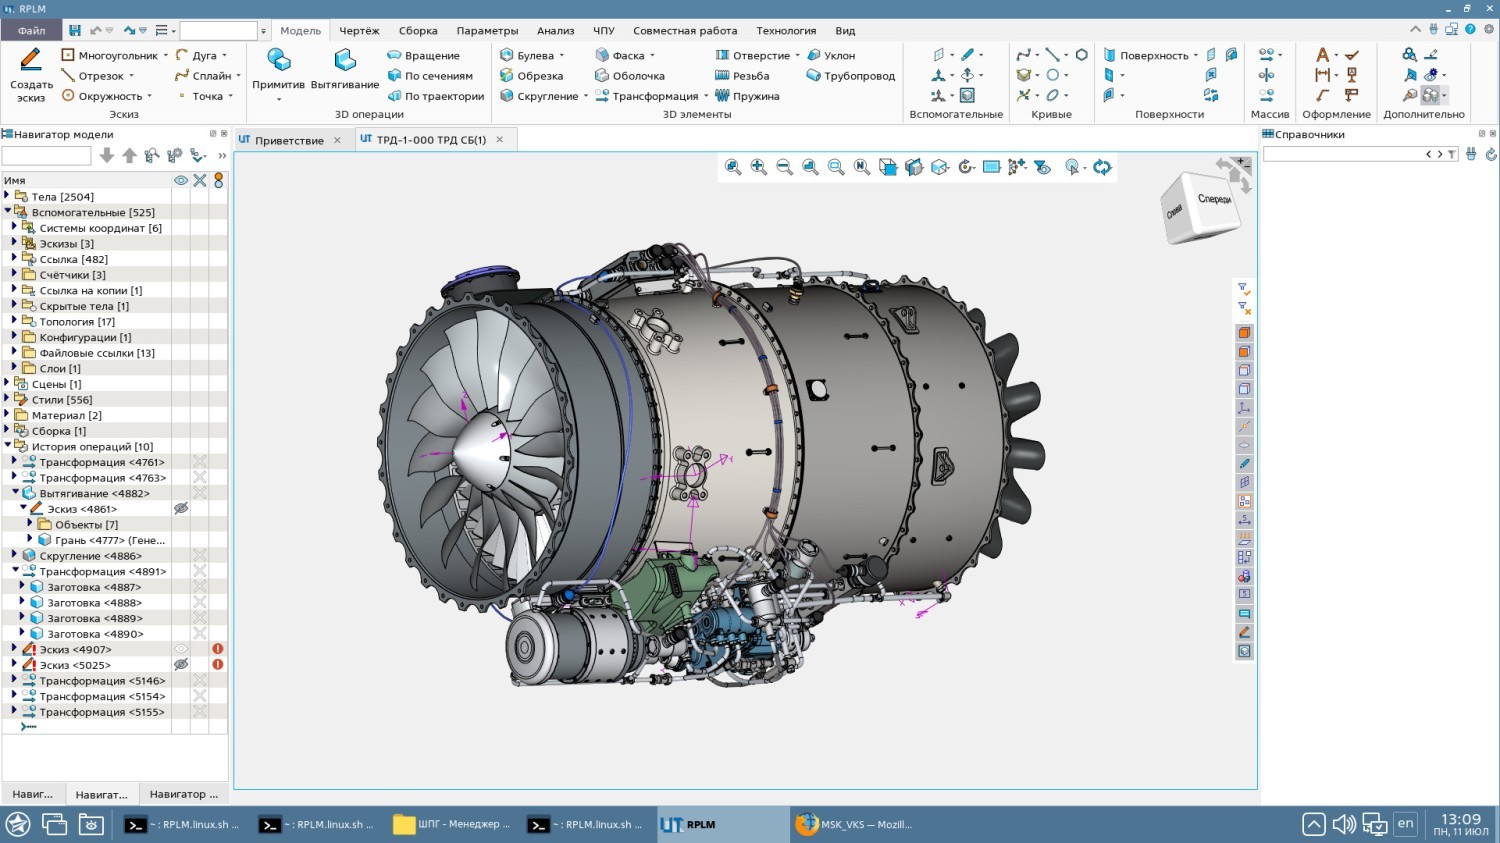Click the eye column header icon in navigator
The height and width of the screenshot is (843, 1500).
(181, 181)
